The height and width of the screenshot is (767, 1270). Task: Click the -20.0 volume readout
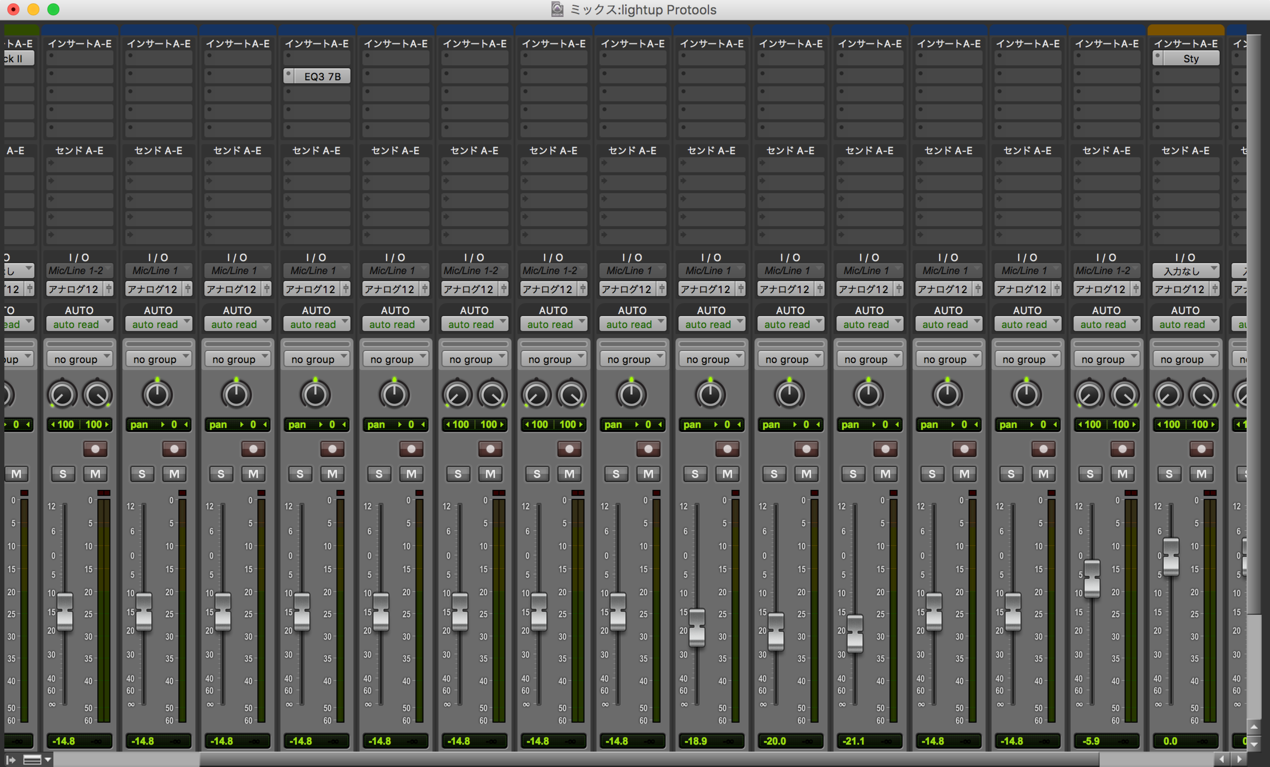790,741
